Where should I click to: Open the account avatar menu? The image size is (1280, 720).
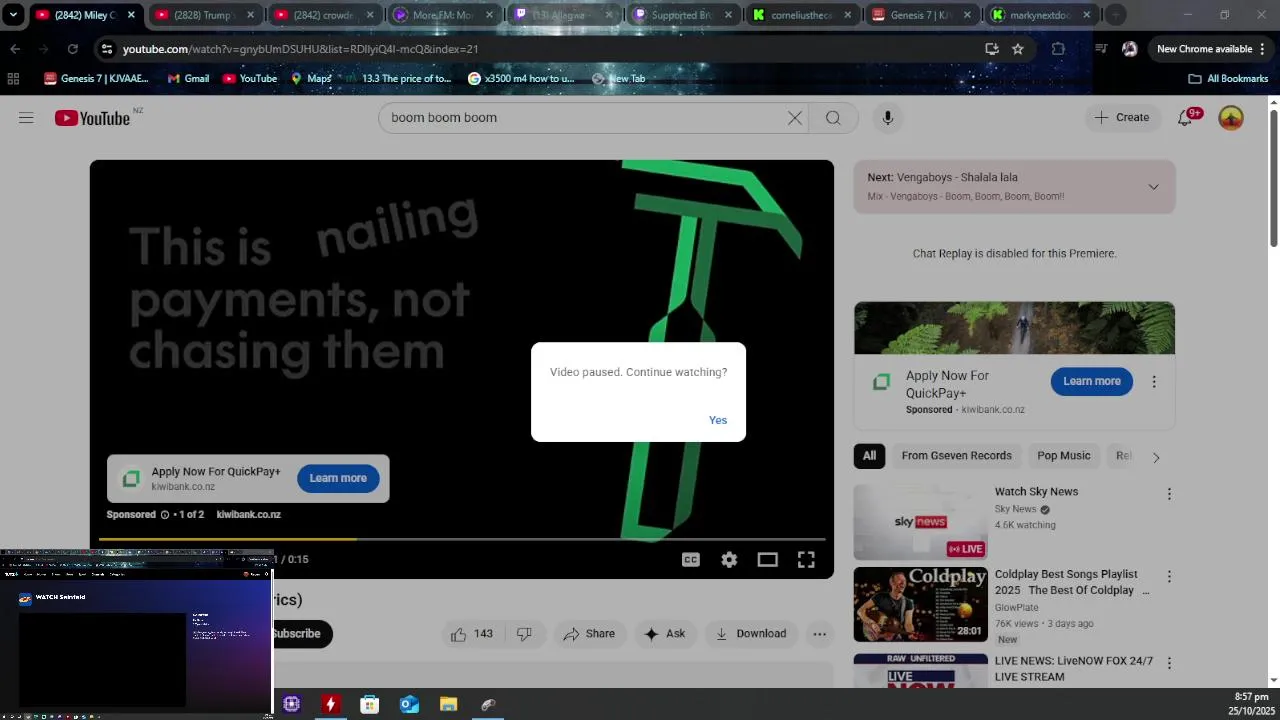click(x=1231, y=118)
